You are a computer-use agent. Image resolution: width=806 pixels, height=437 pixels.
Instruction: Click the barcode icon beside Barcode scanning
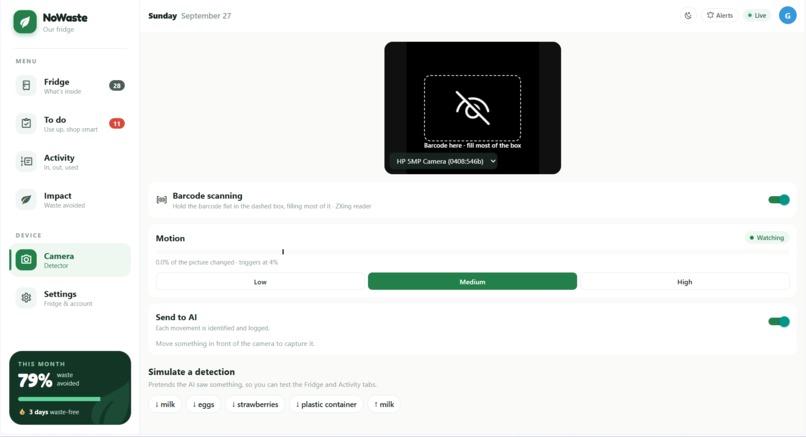(161, 199)
